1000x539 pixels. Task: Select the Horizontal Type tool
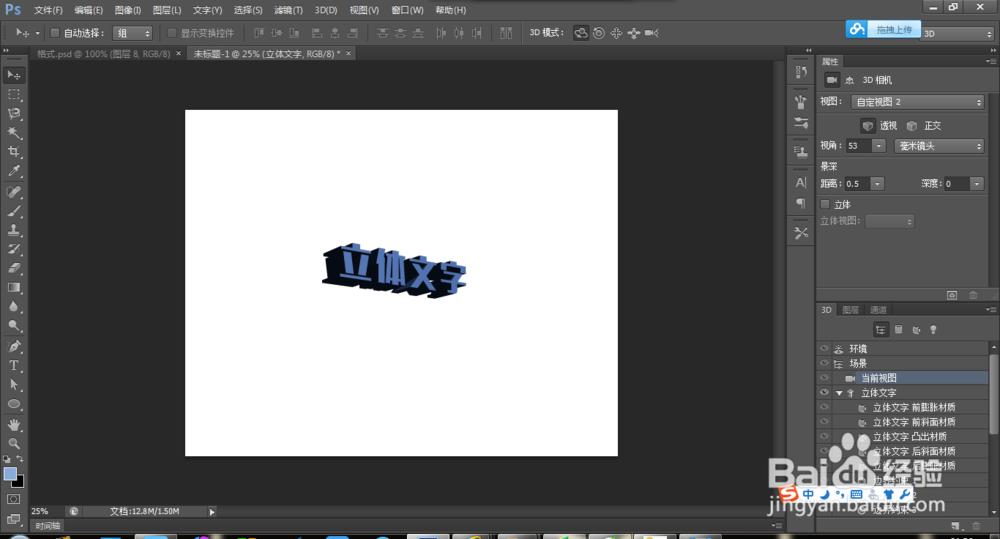point(13,365)
